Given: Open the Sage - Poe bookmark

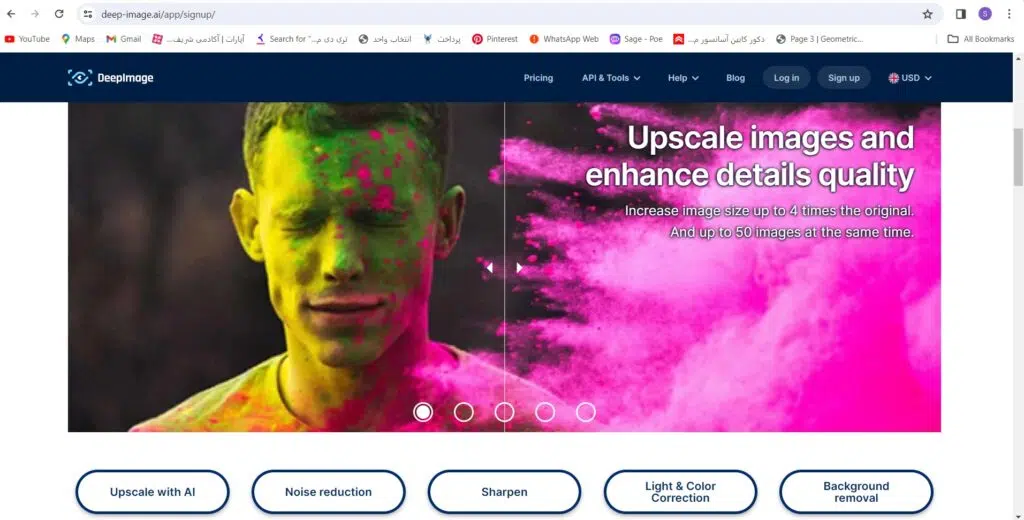Looking at the screenshot, I should (636, 39).
